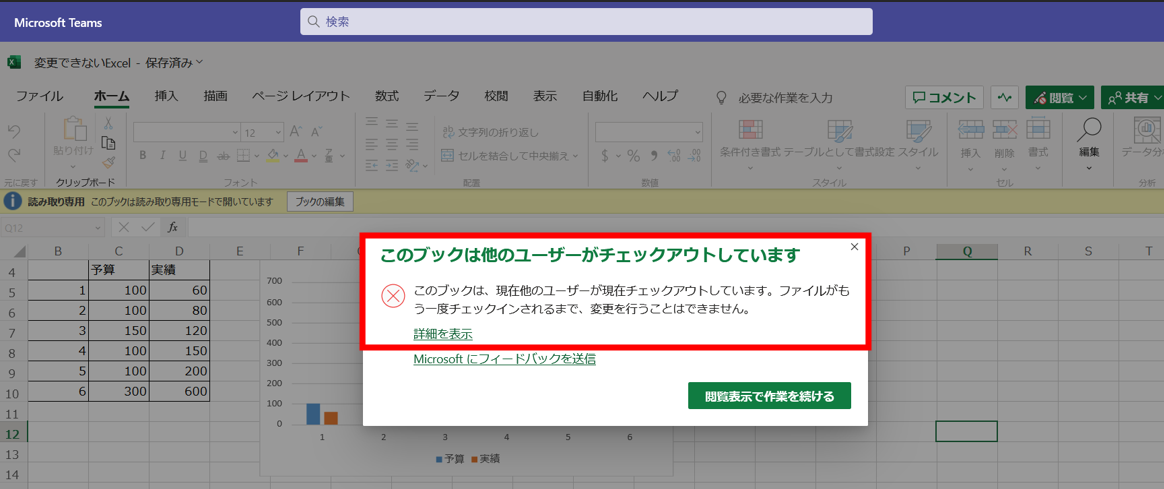The image size is (1164, 489).
Task: Click the Undo arrow icon
Action: [x=14, y=131]
